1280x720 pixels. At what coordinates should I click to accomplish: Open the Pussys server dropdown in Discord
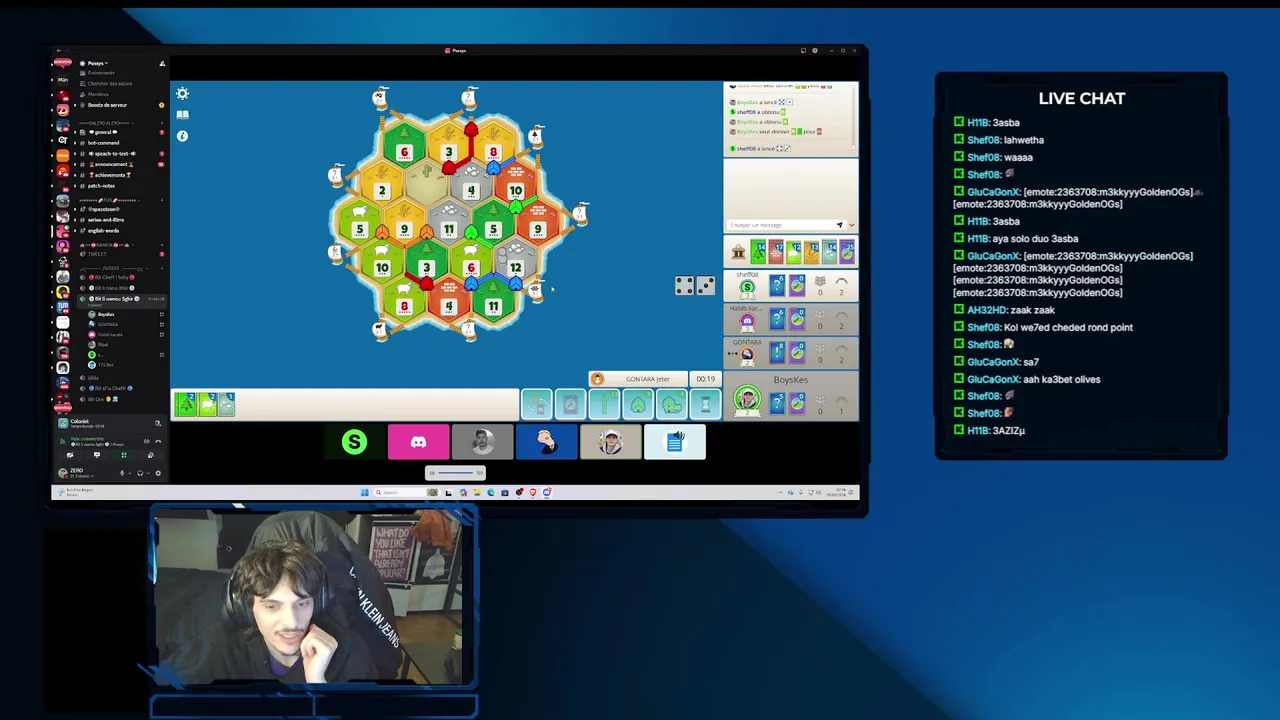pyautogui.click(x=97, y=63)
